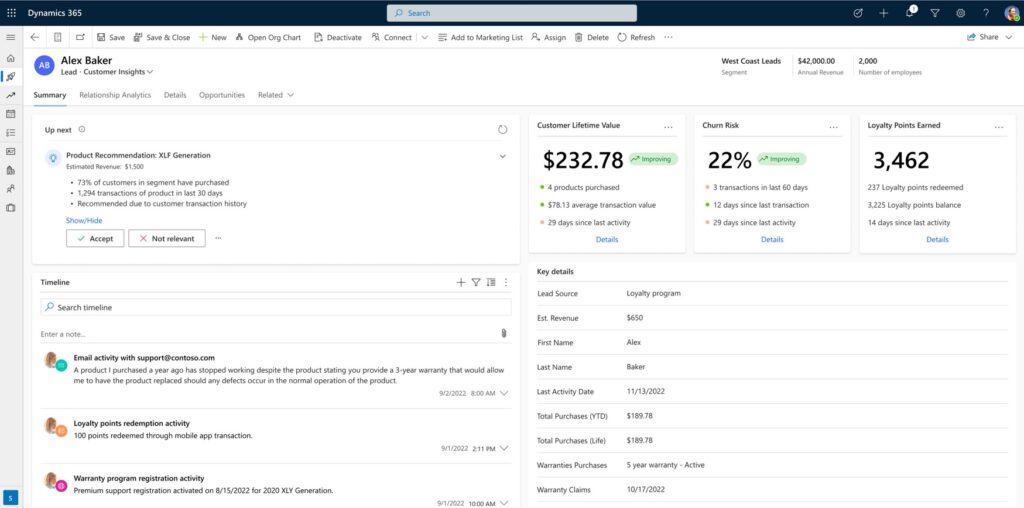The width and height of the screenshot is (1024, 508).
Task: Click the Search timeline field
Action: point(276,308)
